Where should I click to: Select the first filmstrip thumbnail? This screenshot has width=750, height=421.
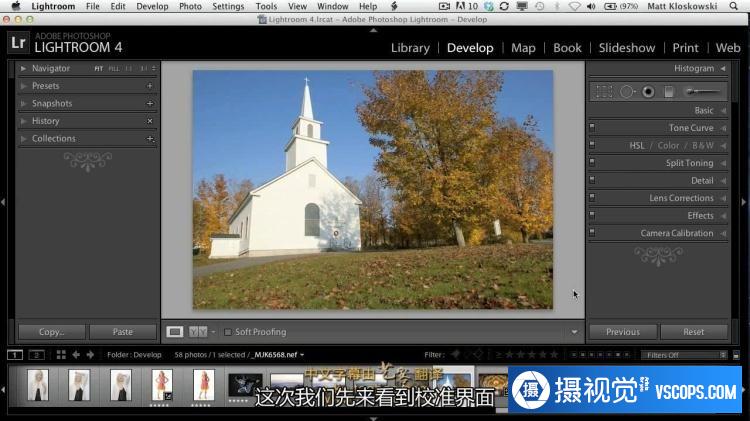(x=38, y=385)
